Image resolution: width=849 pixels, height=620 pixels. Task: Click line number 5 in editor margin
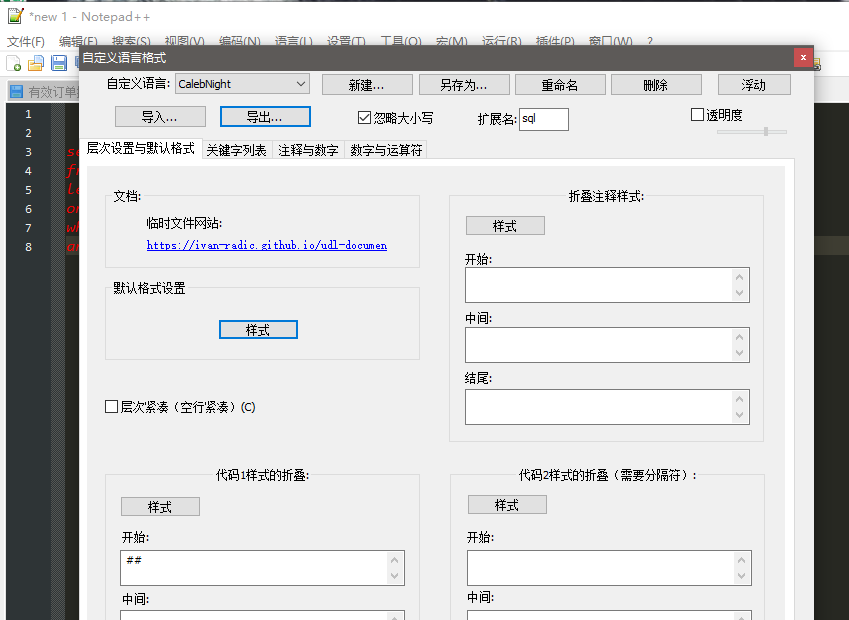[x=28, y=190]
